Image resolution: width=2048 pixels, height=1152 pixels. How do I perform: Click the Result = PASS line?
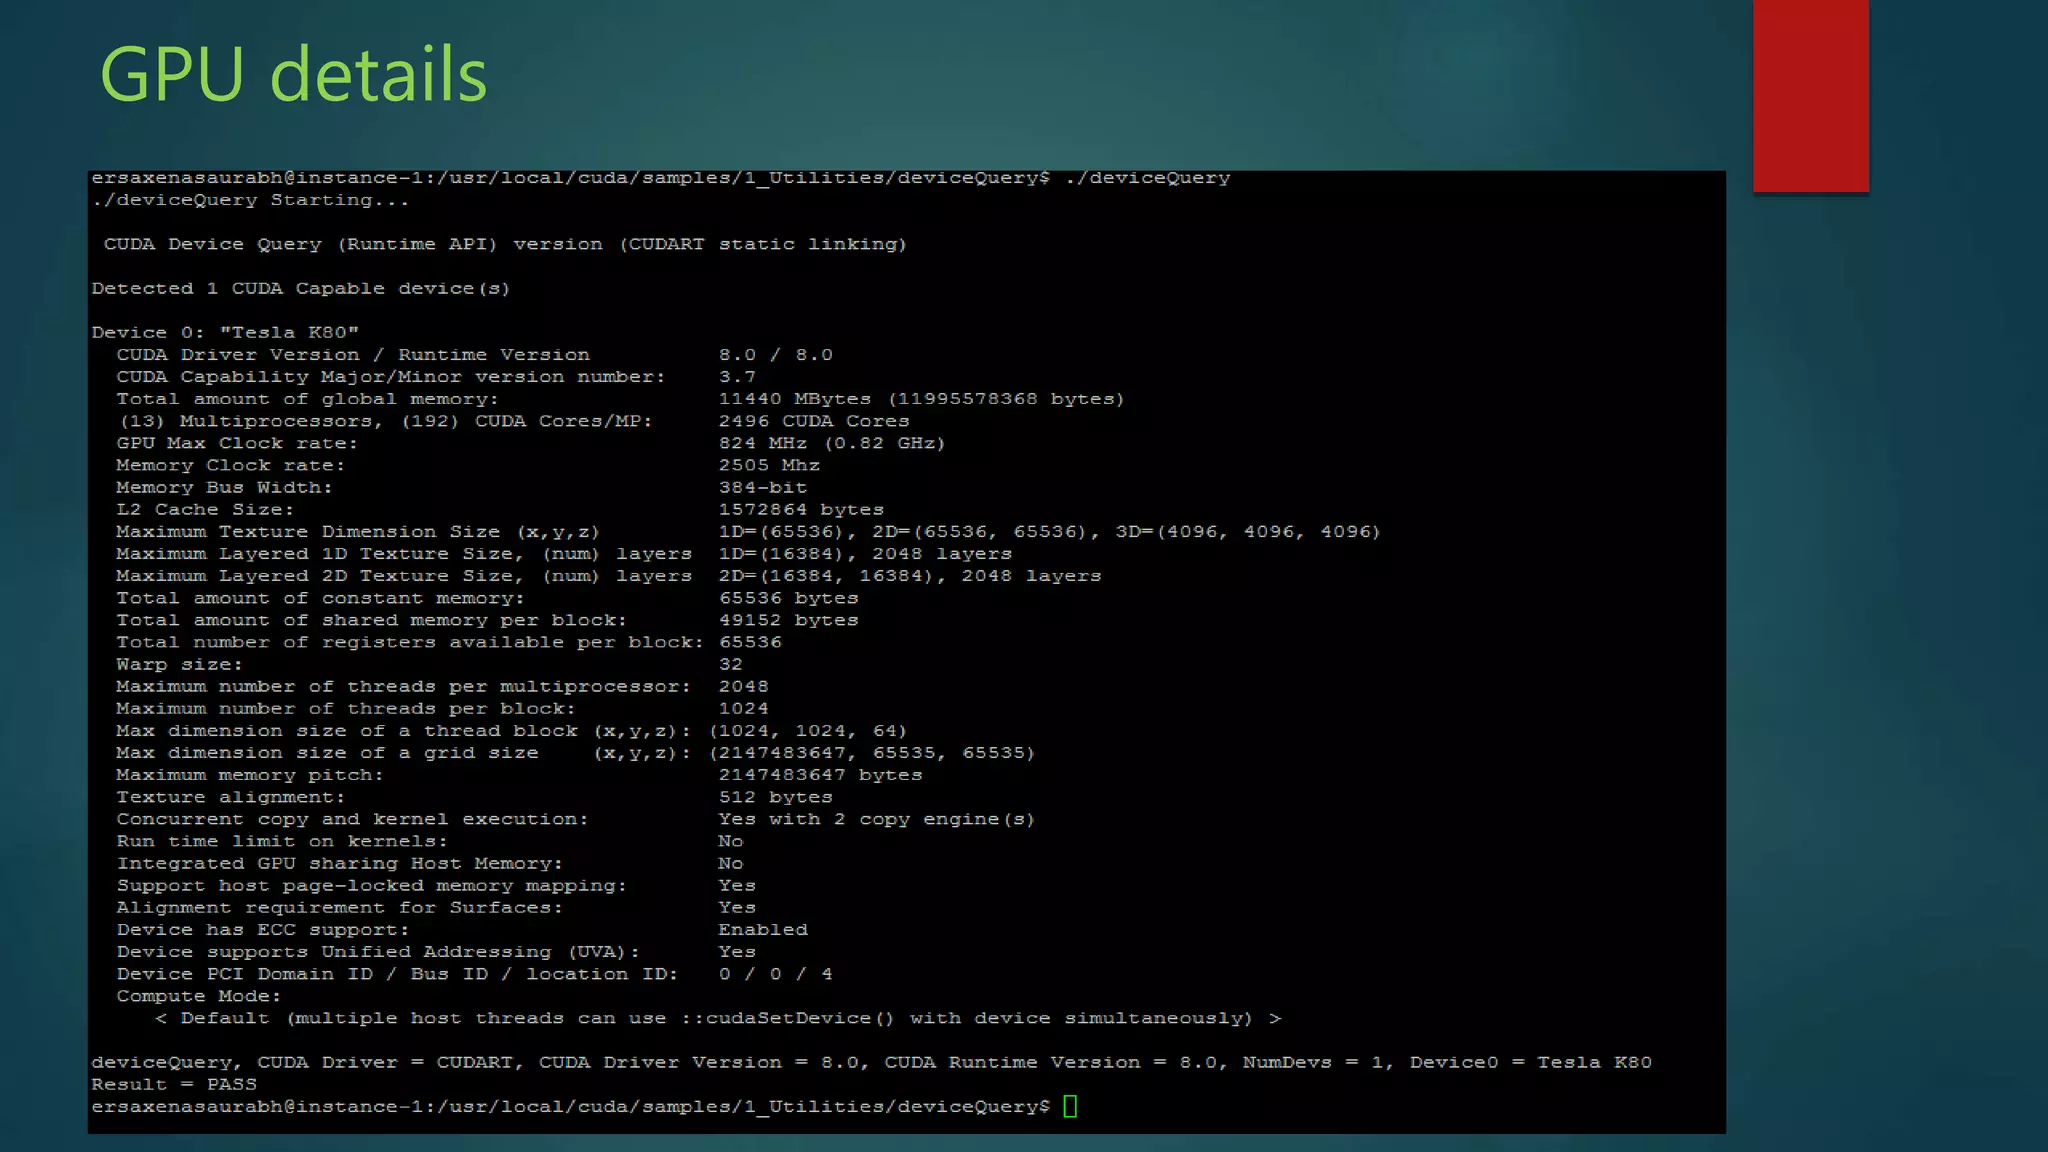pyautogui.click(x=174, y=1084)
